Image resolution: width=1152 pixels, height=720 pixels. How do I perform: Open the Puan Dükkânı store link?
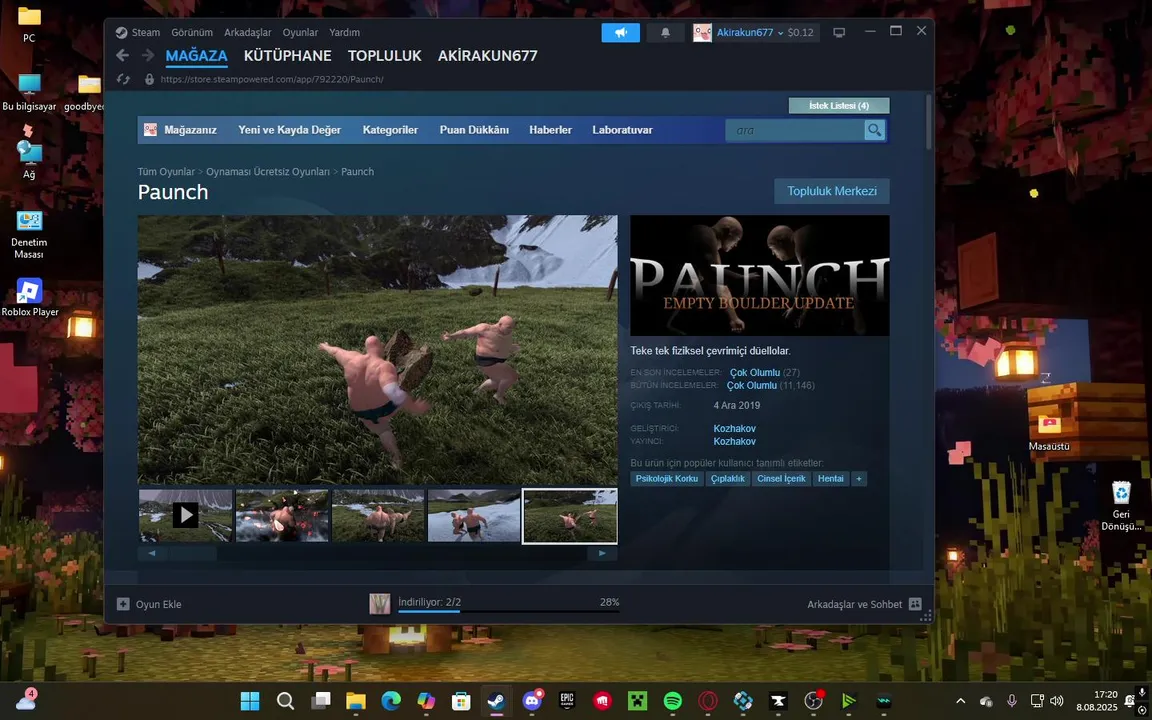pos(474,130)
